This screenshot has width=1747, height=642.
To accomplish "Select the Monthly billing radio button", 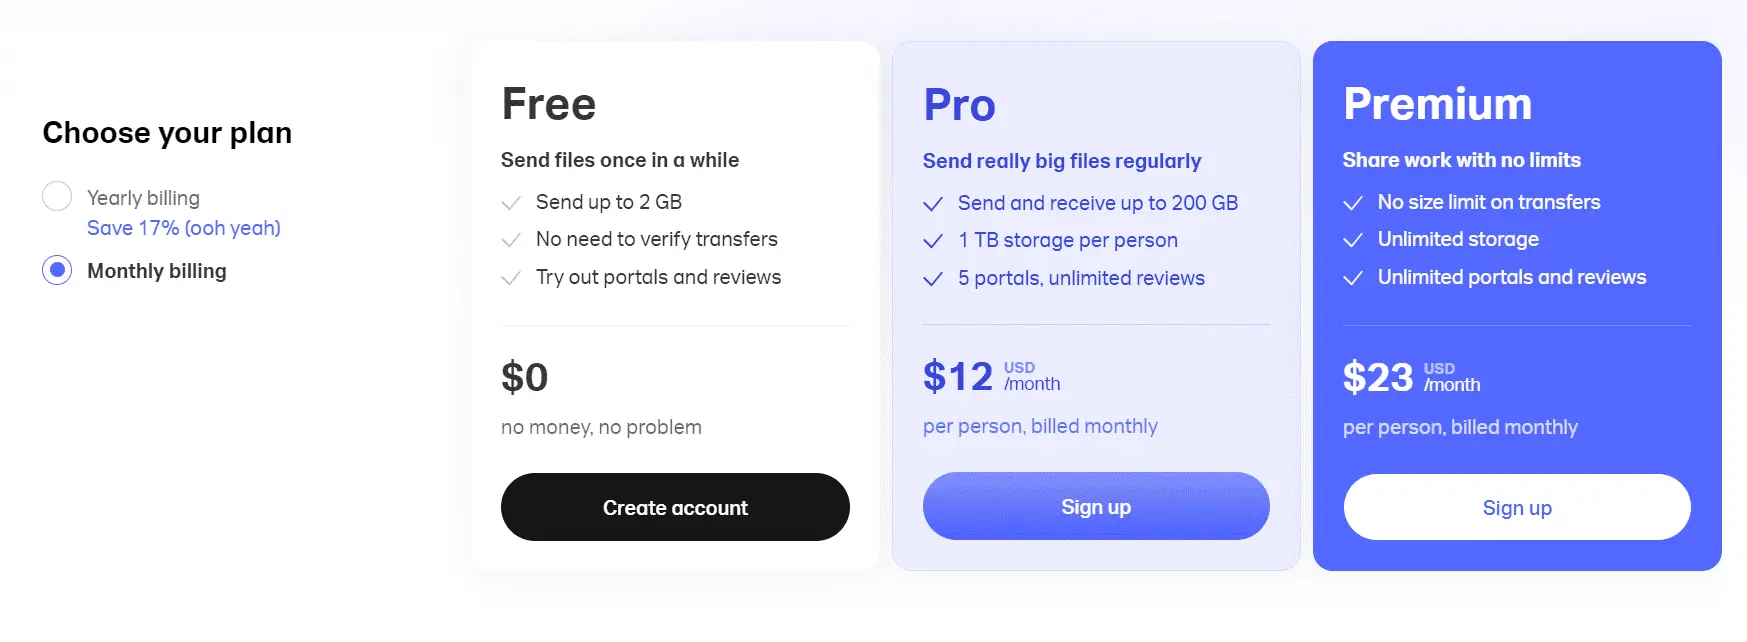I will tap(57, 270).
